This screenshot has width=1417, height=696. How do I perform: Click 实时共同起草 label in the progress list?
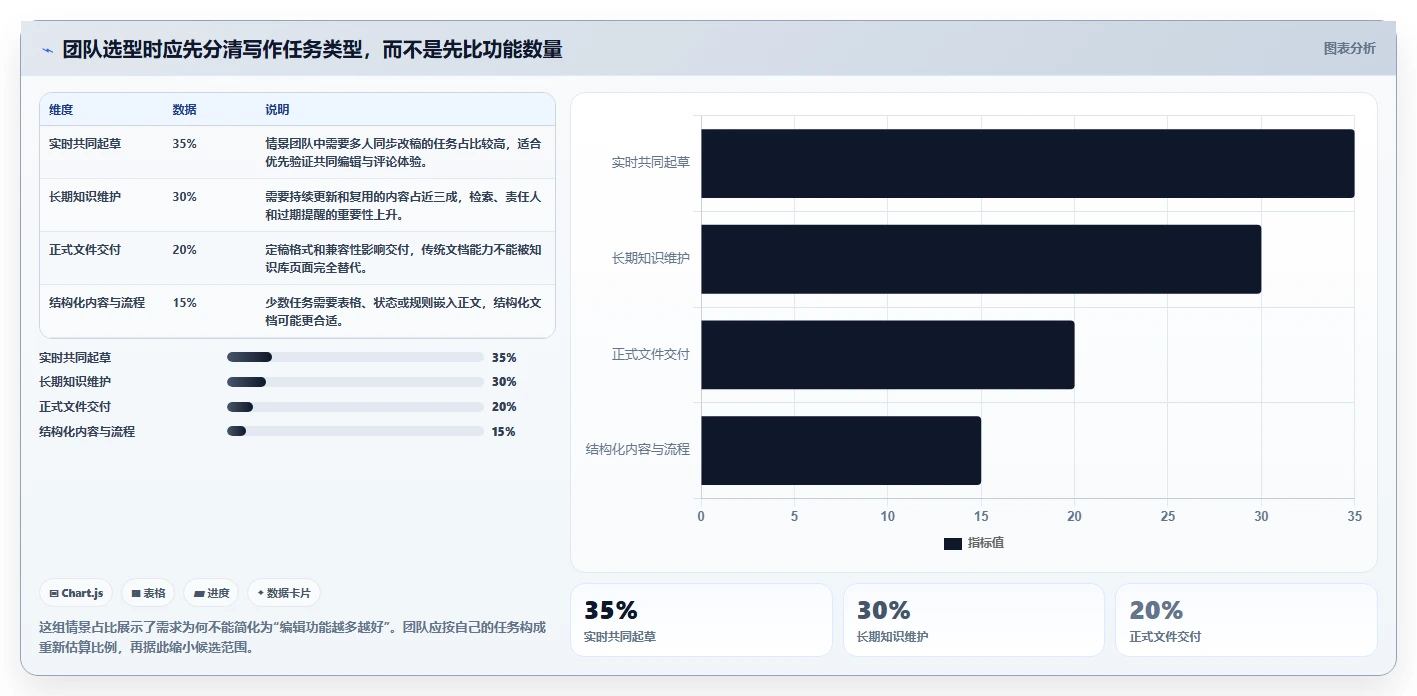click(75, 357)
